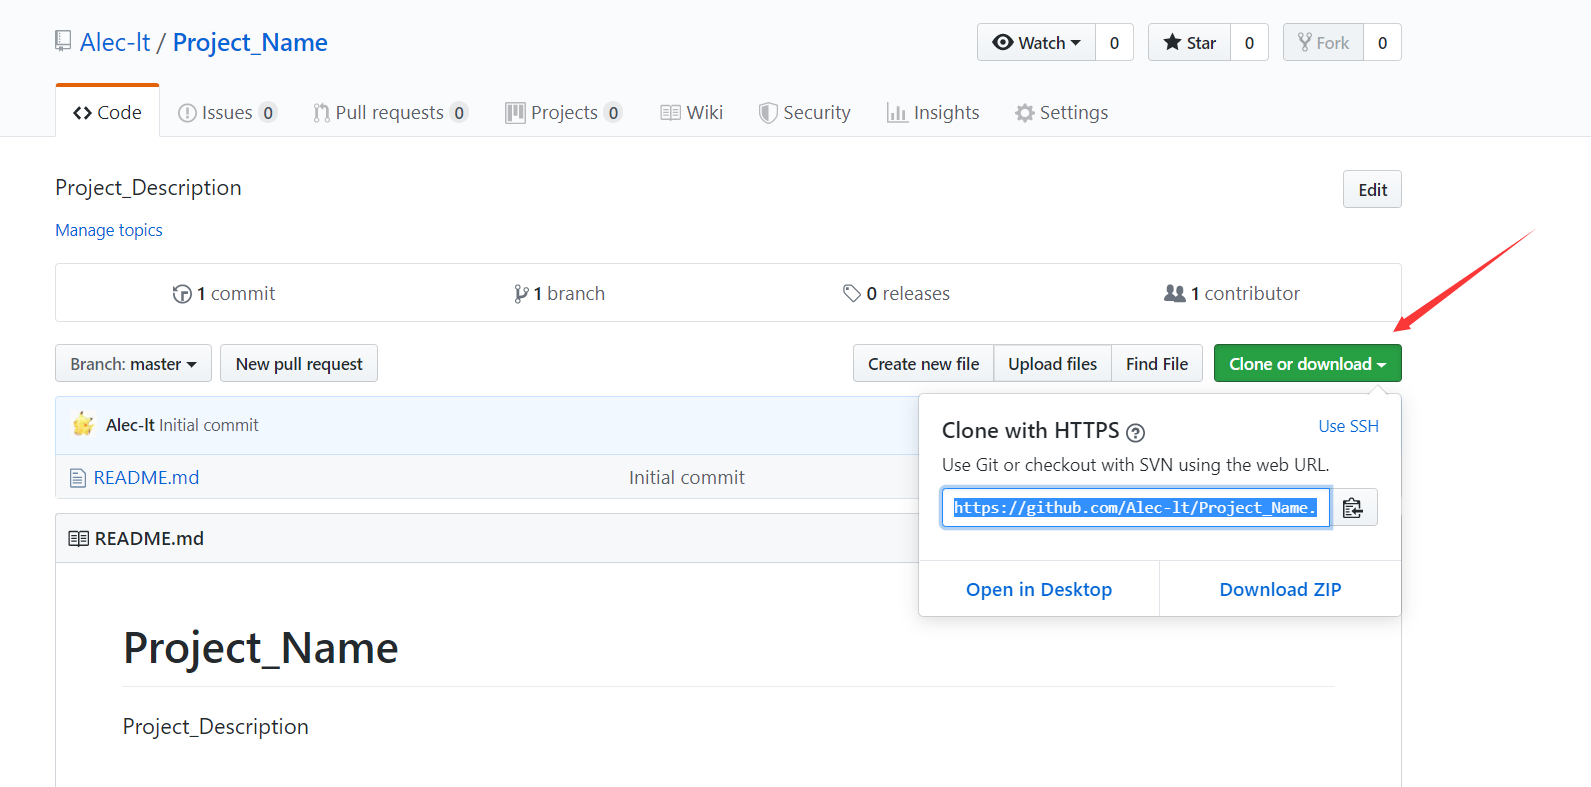Click the Manage topics link
This screenshot has height=787, width=1591.
[109, 230]
